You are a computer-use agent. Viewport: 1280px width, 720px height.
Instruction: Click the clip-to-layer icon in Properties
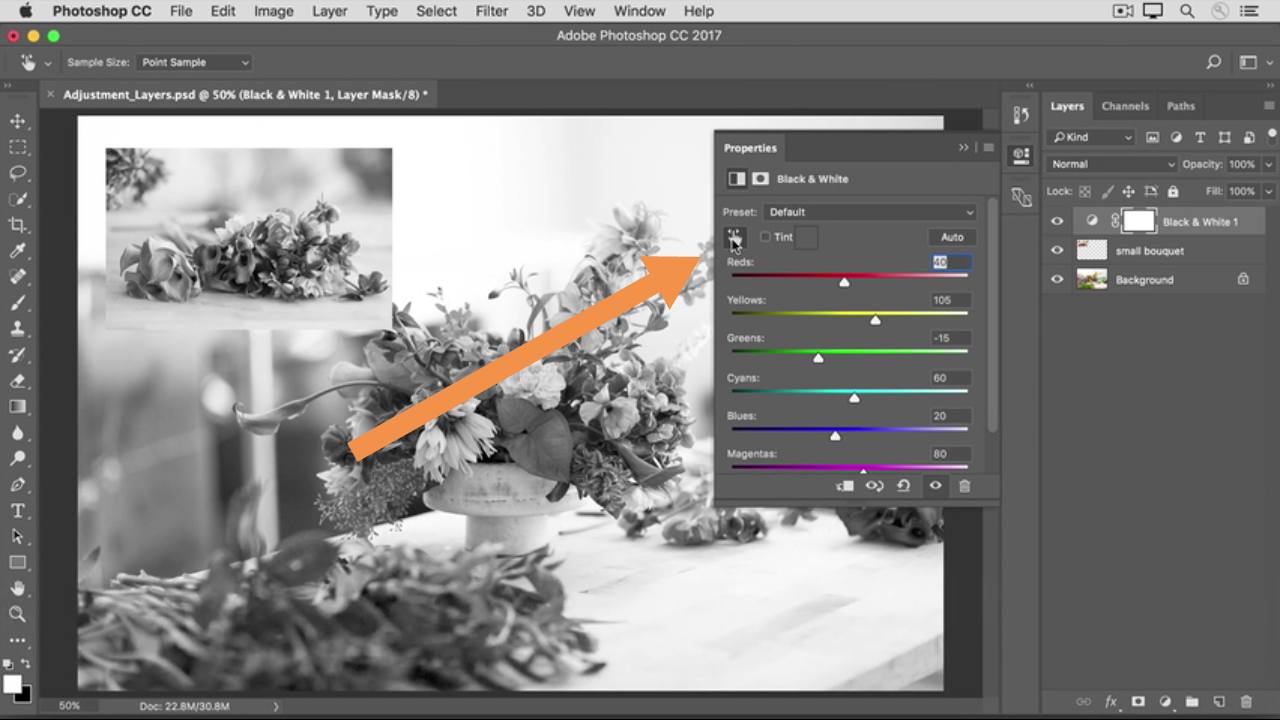click(x=845, y=486)
